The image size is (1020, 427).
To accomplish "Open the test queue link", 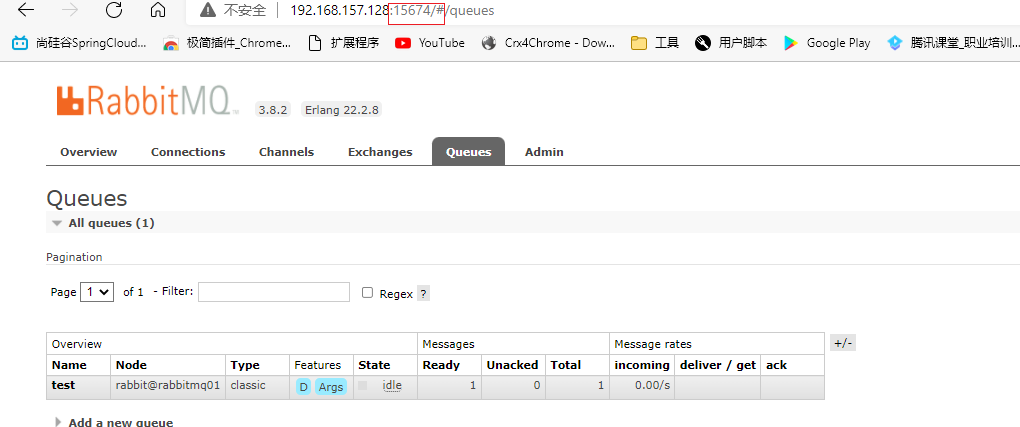I will (x=63, y=385).
